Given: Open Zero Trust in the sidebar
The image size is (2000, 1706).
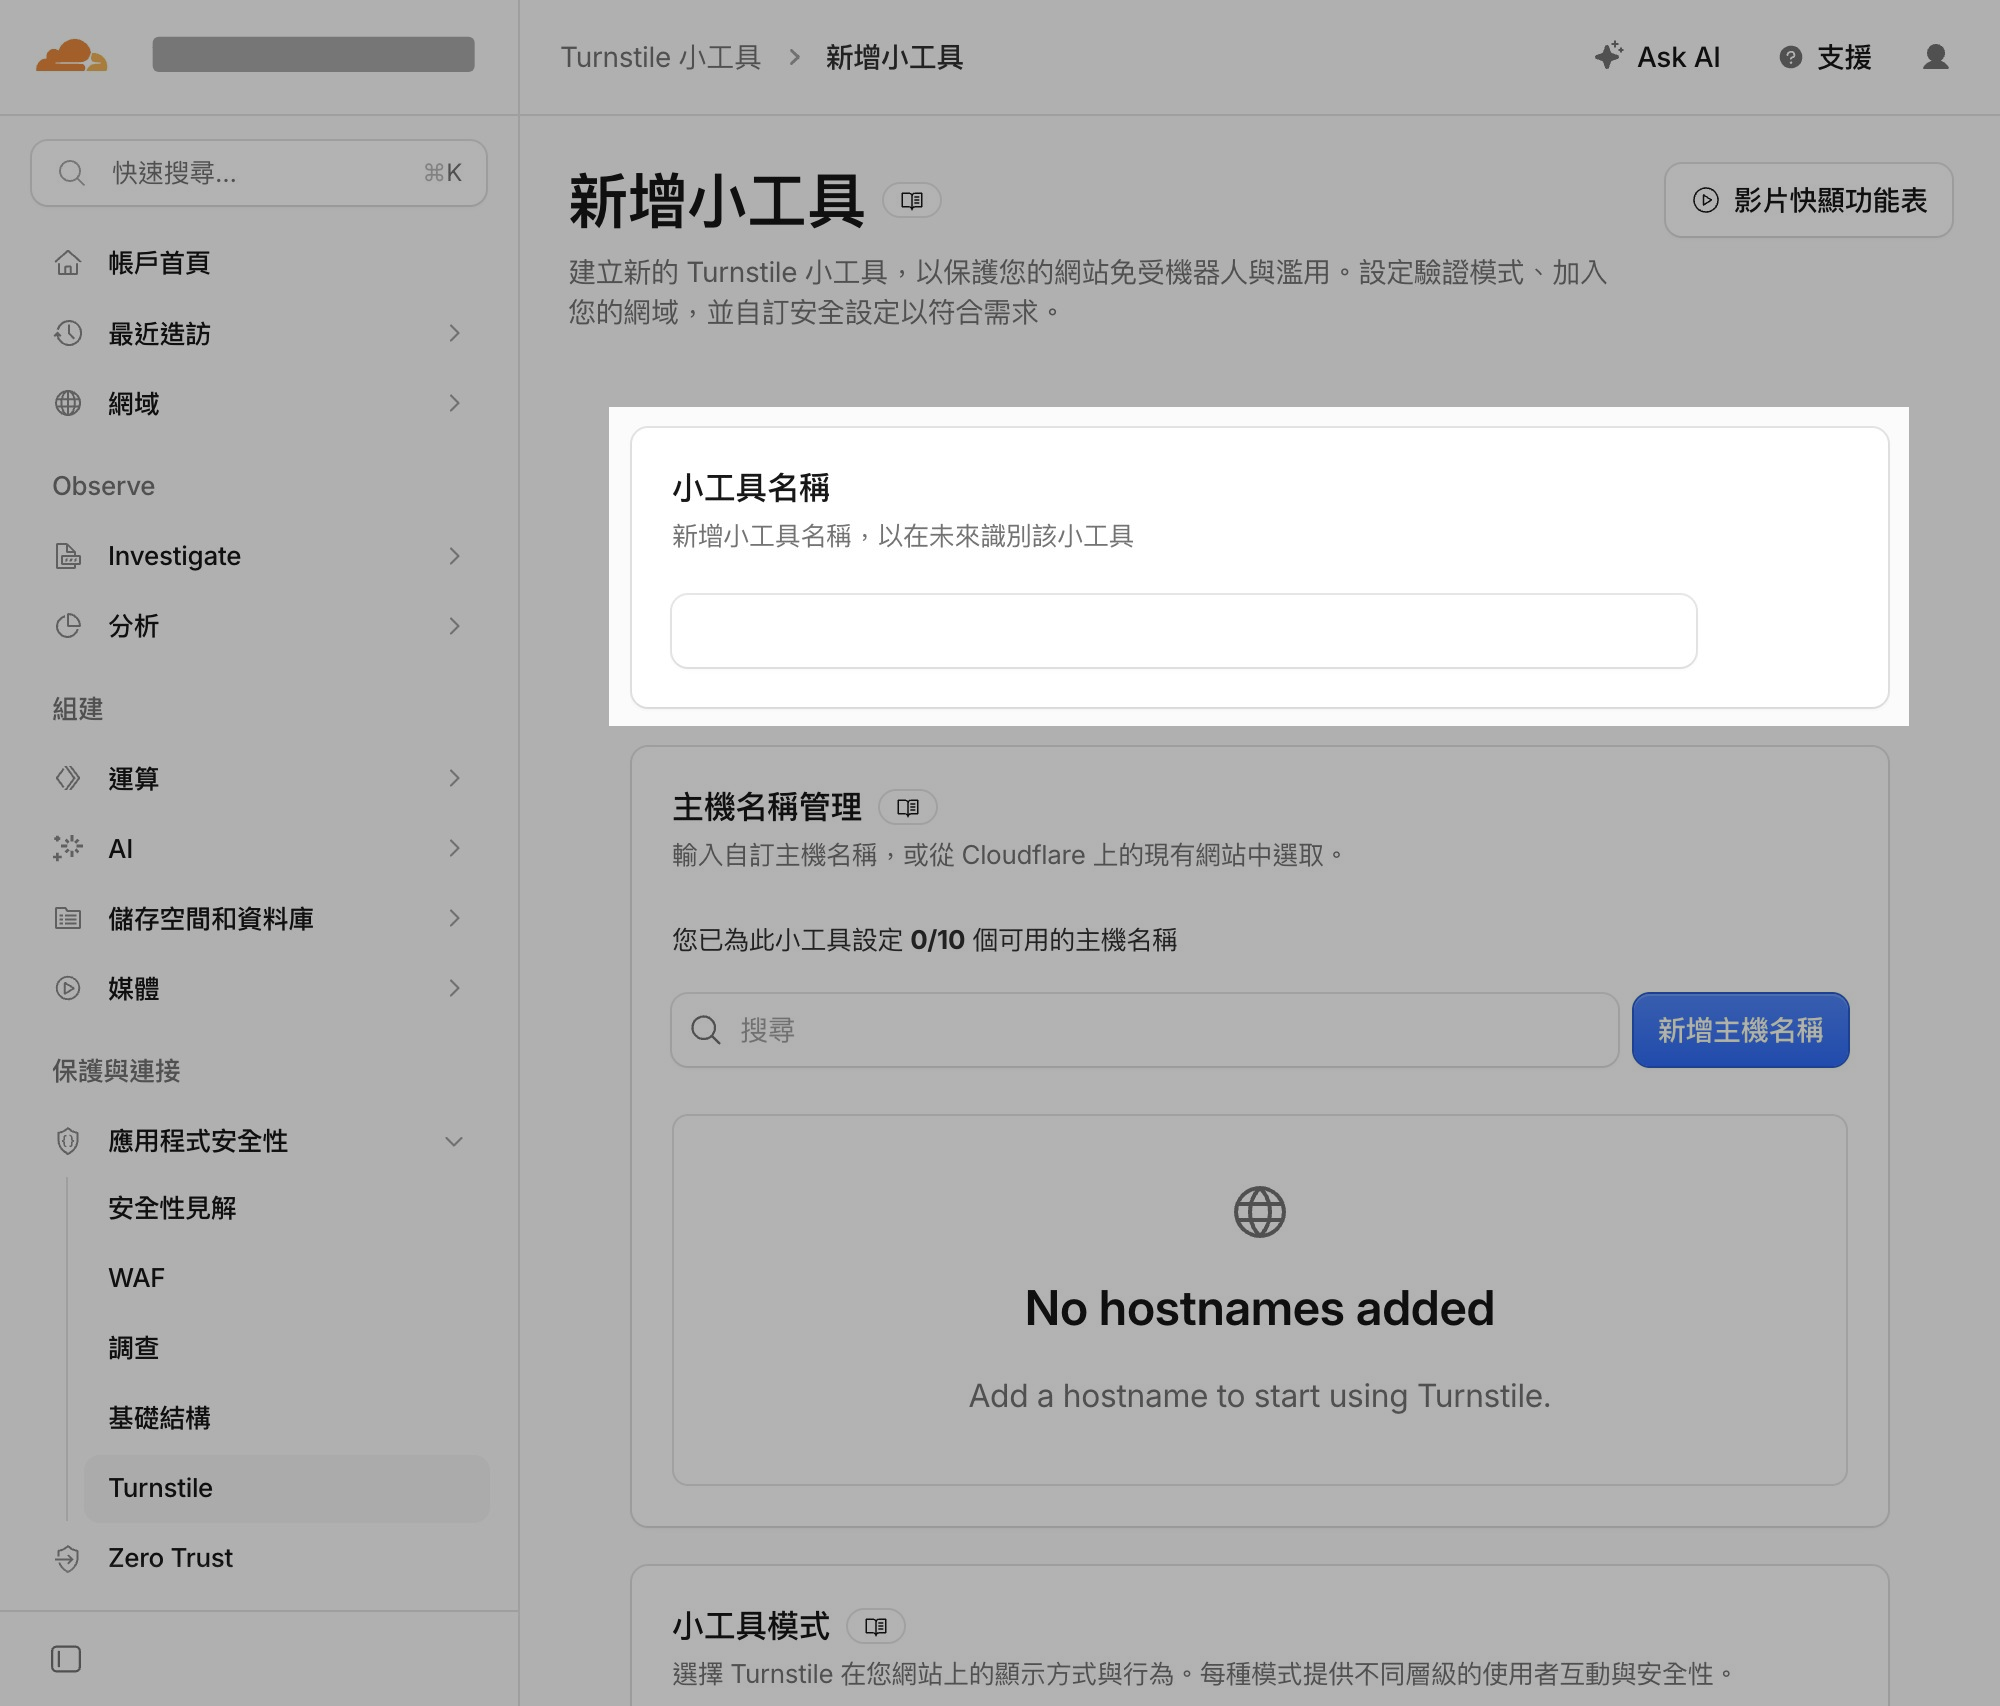Looking at the screenshot, I should point(171,1558).
